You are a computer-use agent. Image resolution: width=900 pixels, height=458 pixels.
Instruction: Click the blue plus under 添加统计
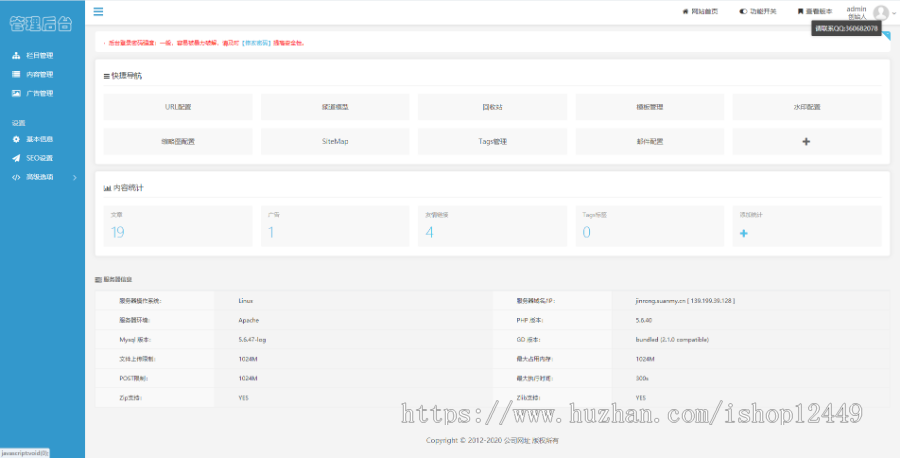744,233
